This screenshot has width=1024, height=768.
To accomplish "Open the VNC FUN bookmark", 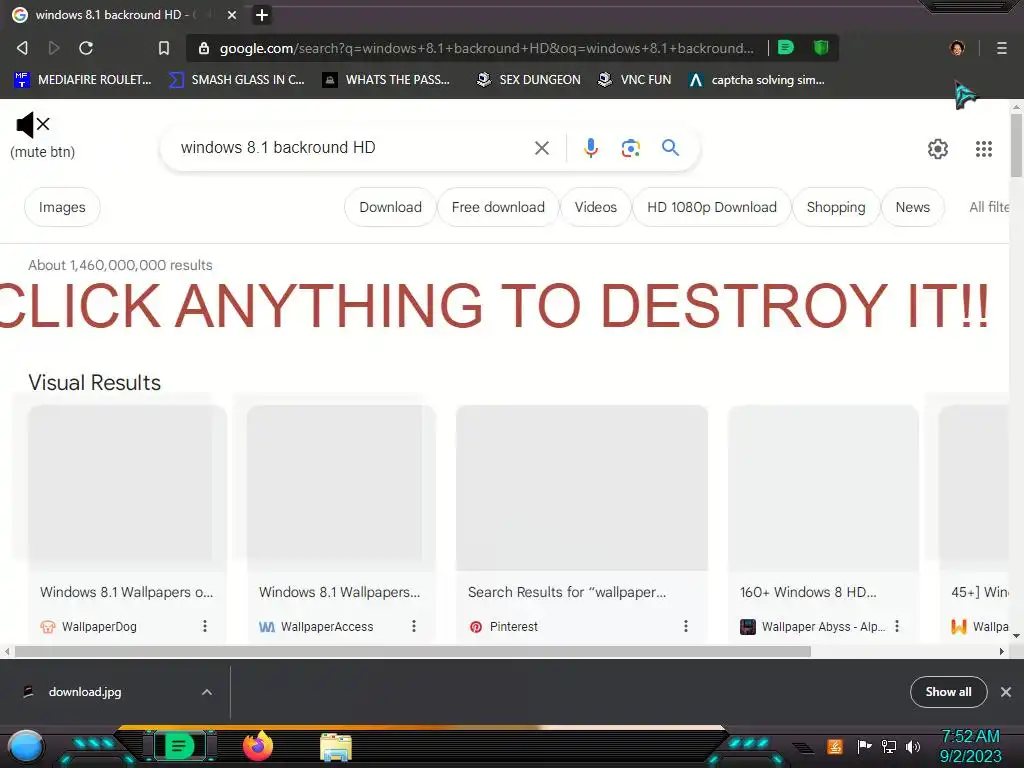I will (635, 80).
